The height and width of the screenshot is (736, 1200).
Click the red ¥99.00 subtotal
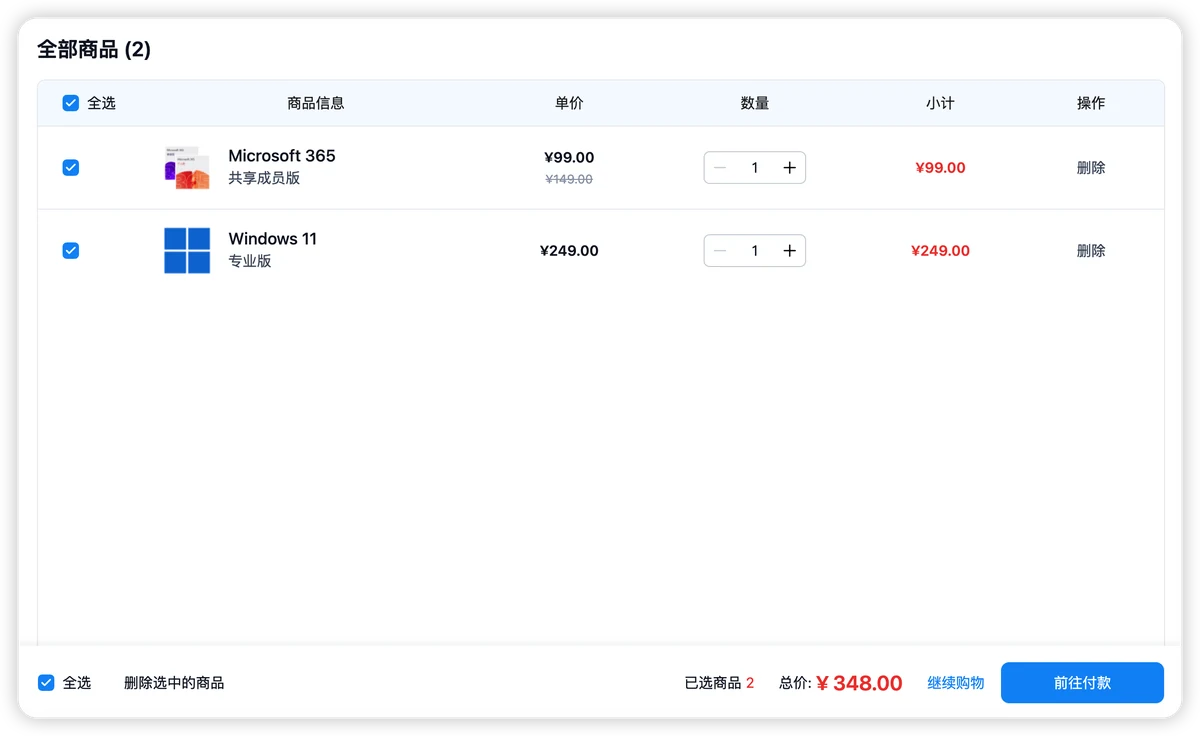(x=940, y=168)
